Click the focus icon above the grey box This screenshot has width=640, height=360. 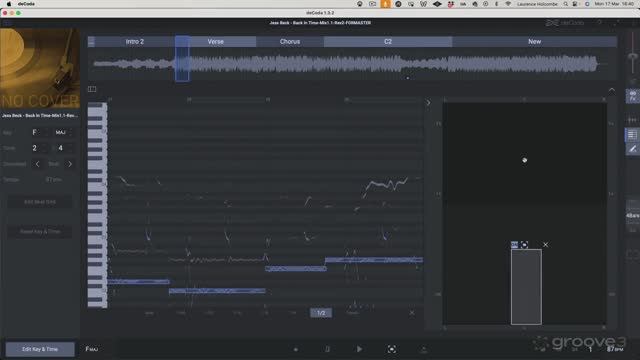point(524,244)
